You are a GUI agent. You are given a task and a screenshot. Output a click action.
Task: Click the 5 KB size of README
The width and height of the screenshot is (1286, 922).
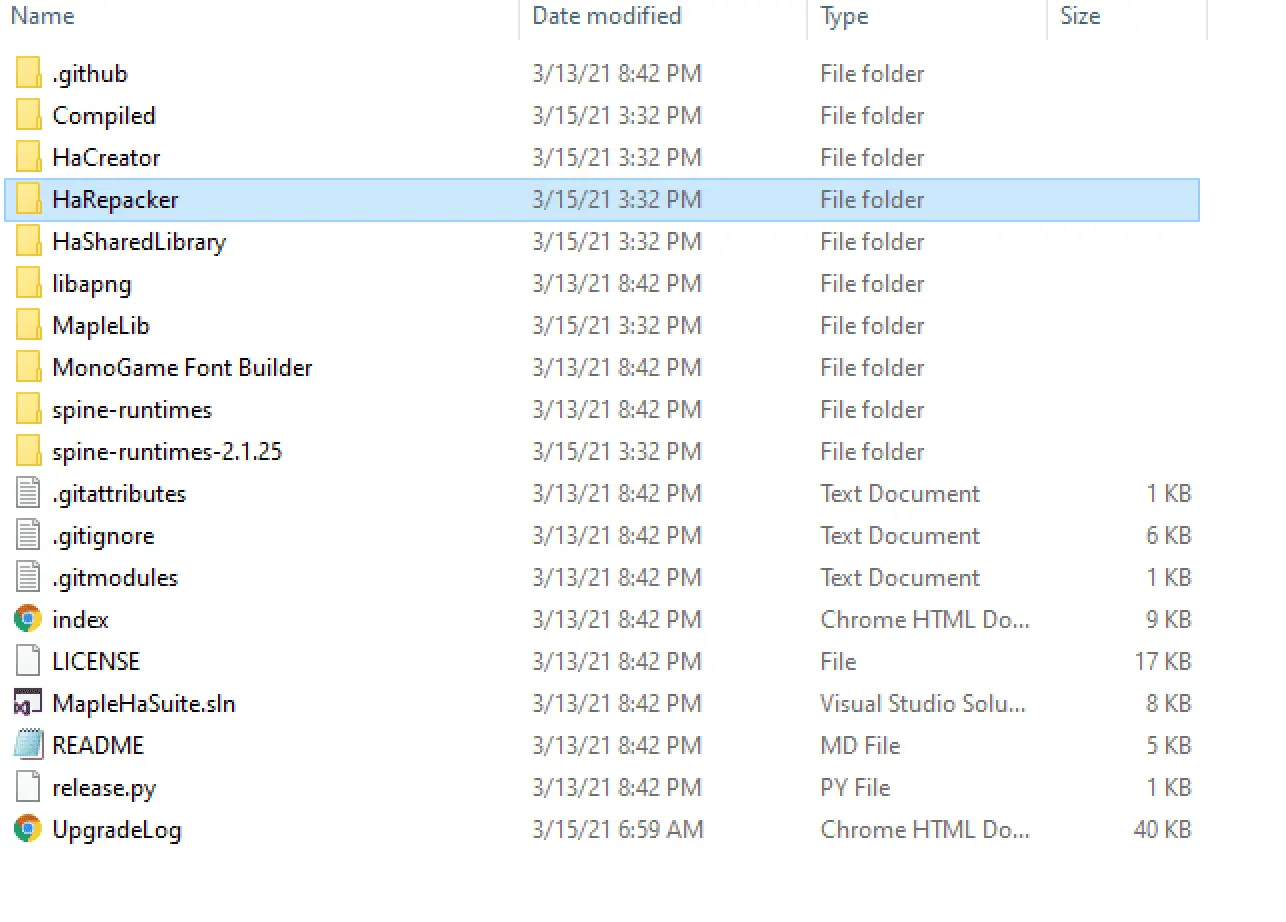[1169, 746]
